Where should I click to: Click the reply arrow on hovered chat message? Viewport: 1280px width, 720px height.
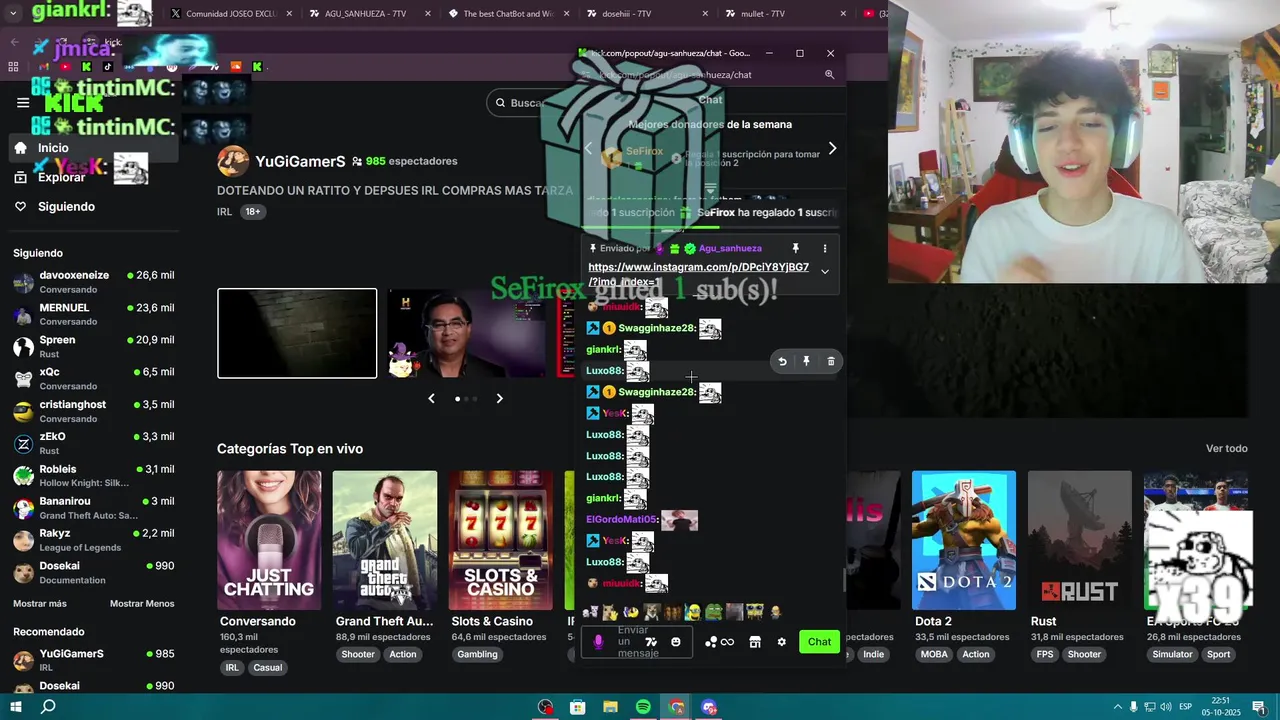point(782,361)
